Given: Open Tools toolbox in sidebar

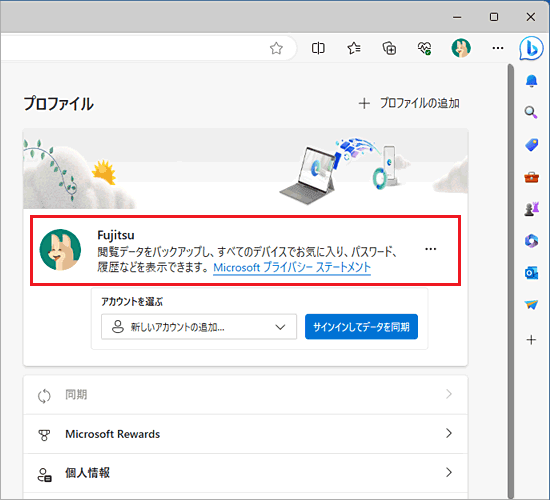Looking at the screenshot, I should tap(531, 177).
